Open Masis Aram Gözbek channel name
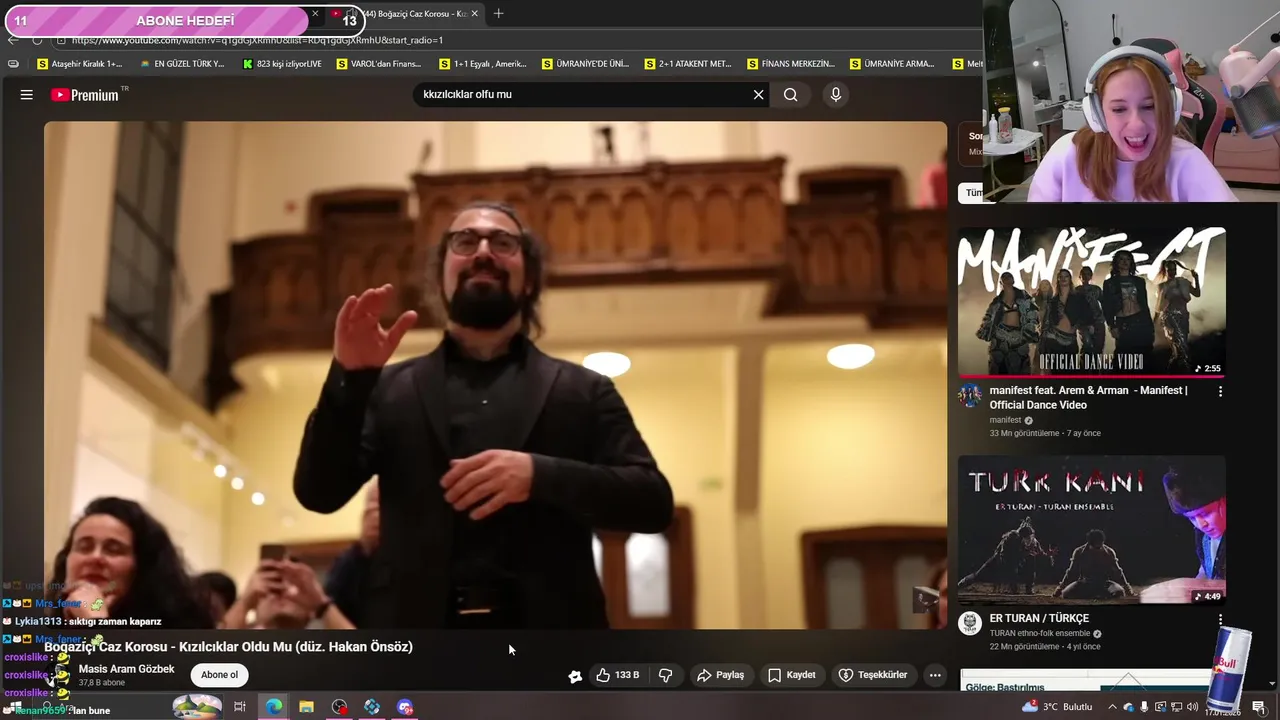 click(127, 669)
